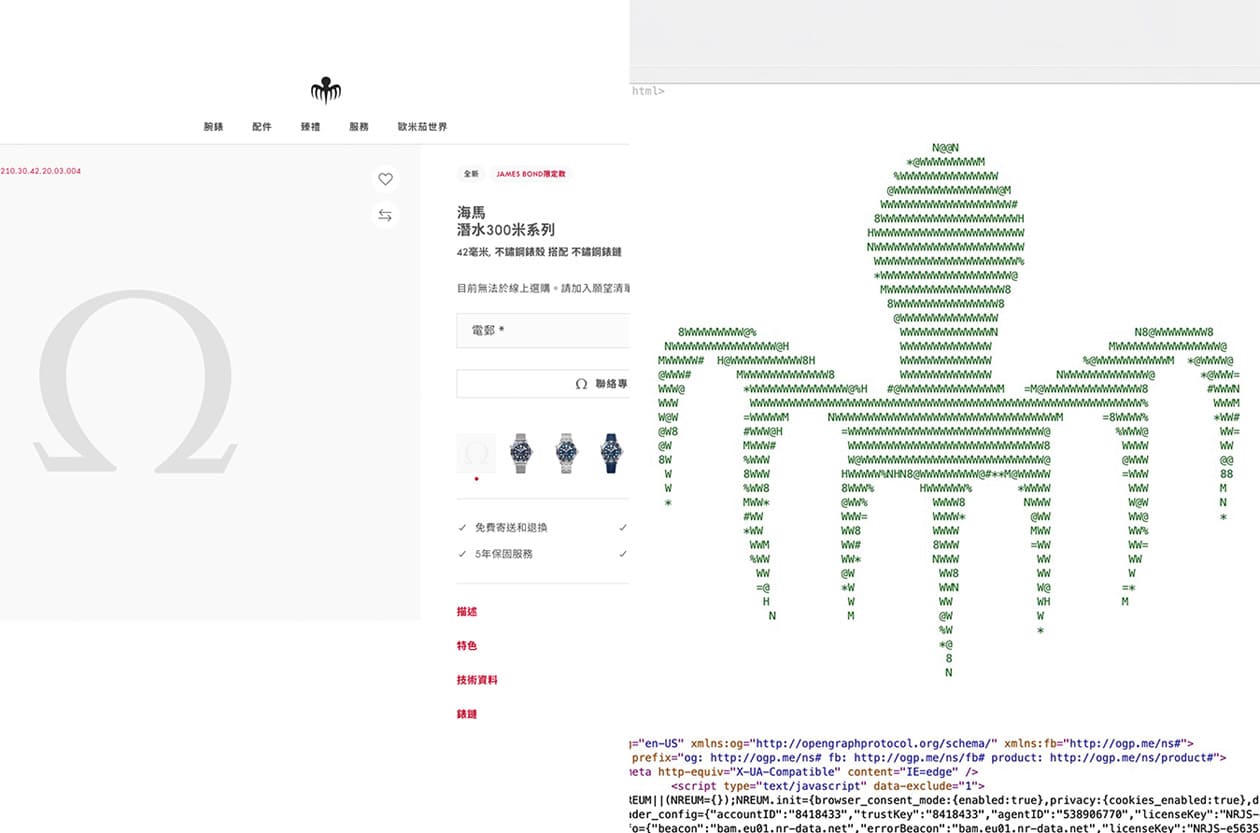The width and height of the screenshot is (1260, 833).
Task: Open the 技術資料 section link
Action: point(477,680)
